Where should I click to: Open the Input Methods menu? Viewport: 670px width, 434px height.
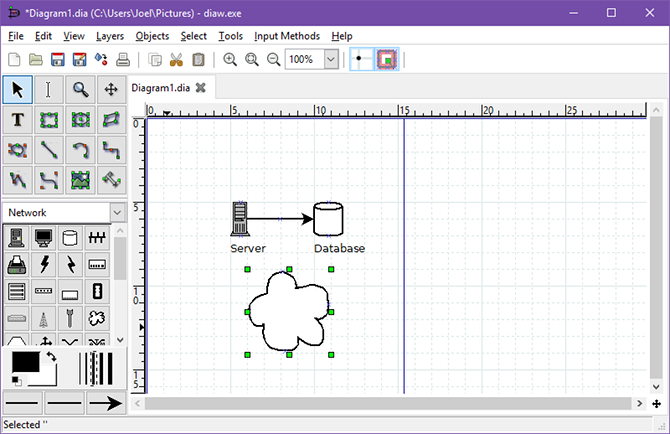286,36
